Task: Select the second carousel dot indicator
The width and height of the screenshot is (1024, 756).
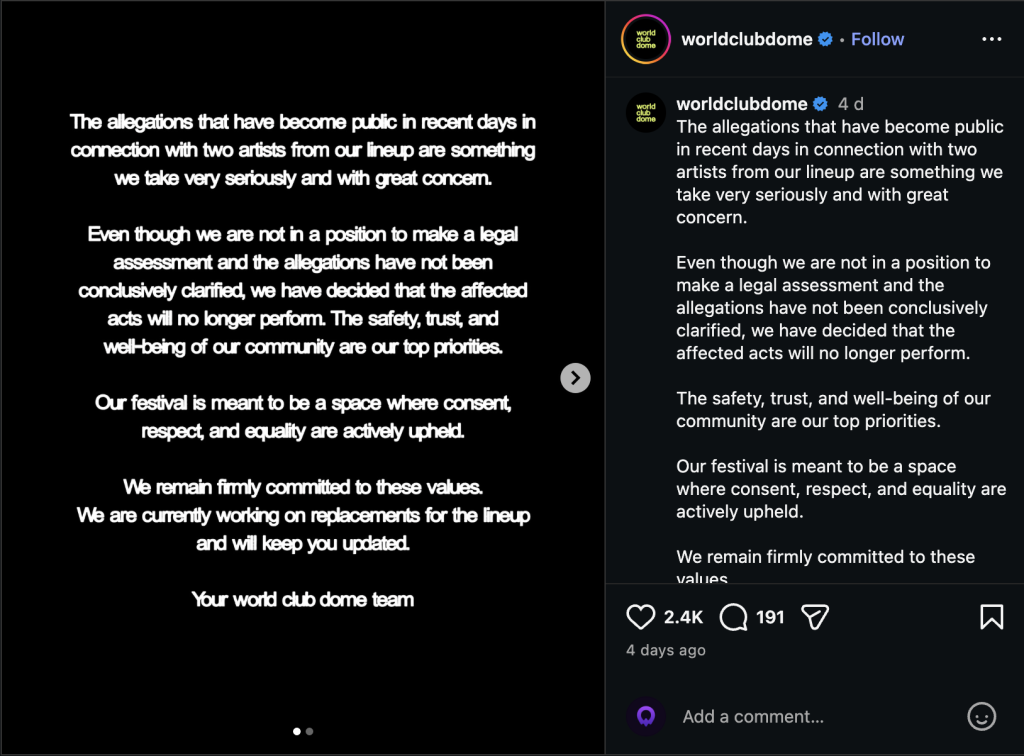Action: pos(309,732)
